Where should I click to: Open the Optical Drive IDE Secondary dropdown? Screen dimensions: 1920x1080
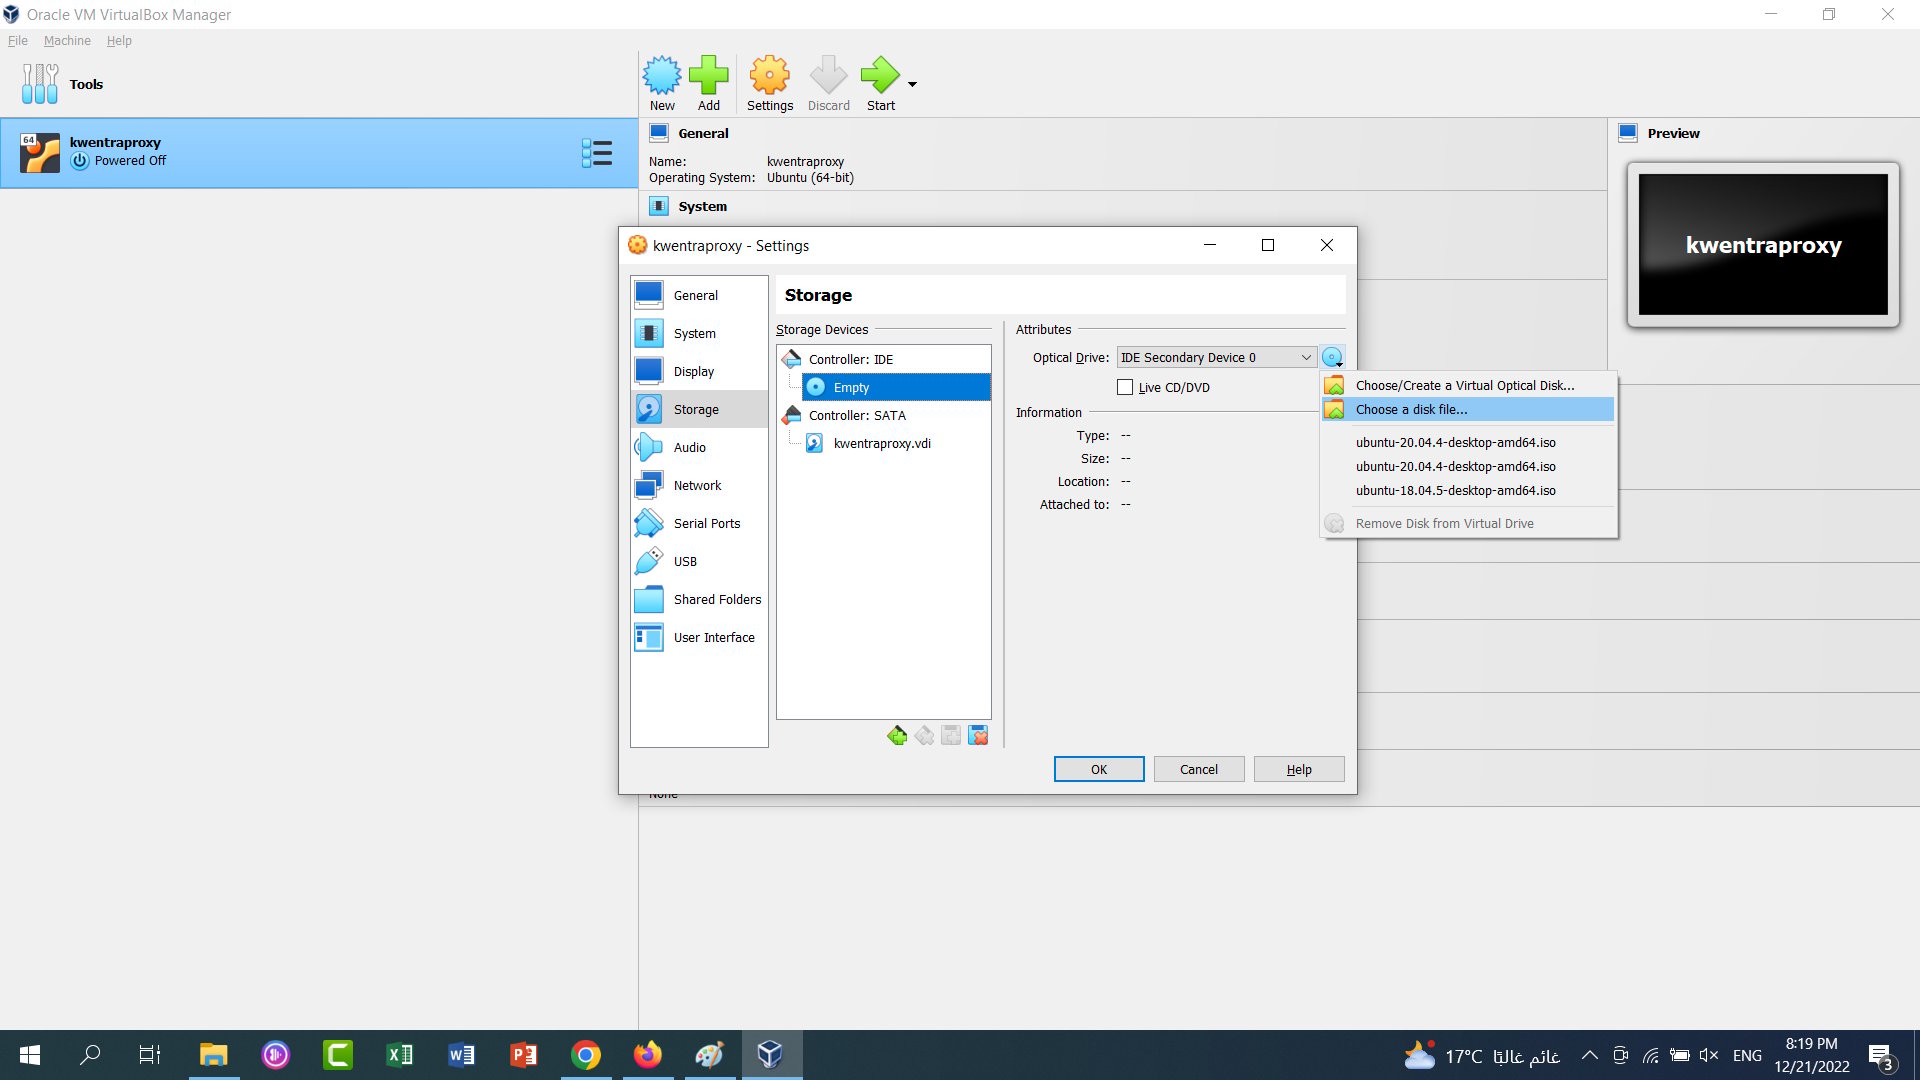(1216, 357)
